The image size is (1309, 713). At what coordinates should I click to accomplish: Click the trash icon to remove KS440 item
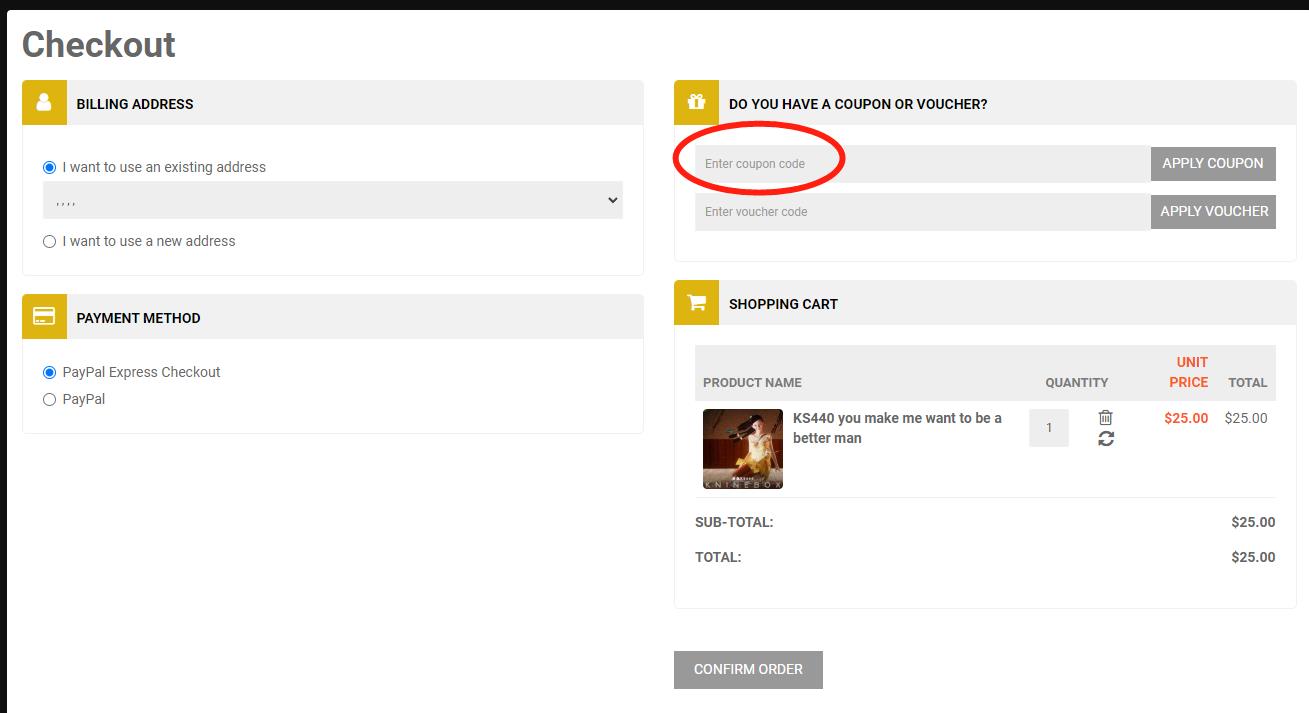(1105, 417)
